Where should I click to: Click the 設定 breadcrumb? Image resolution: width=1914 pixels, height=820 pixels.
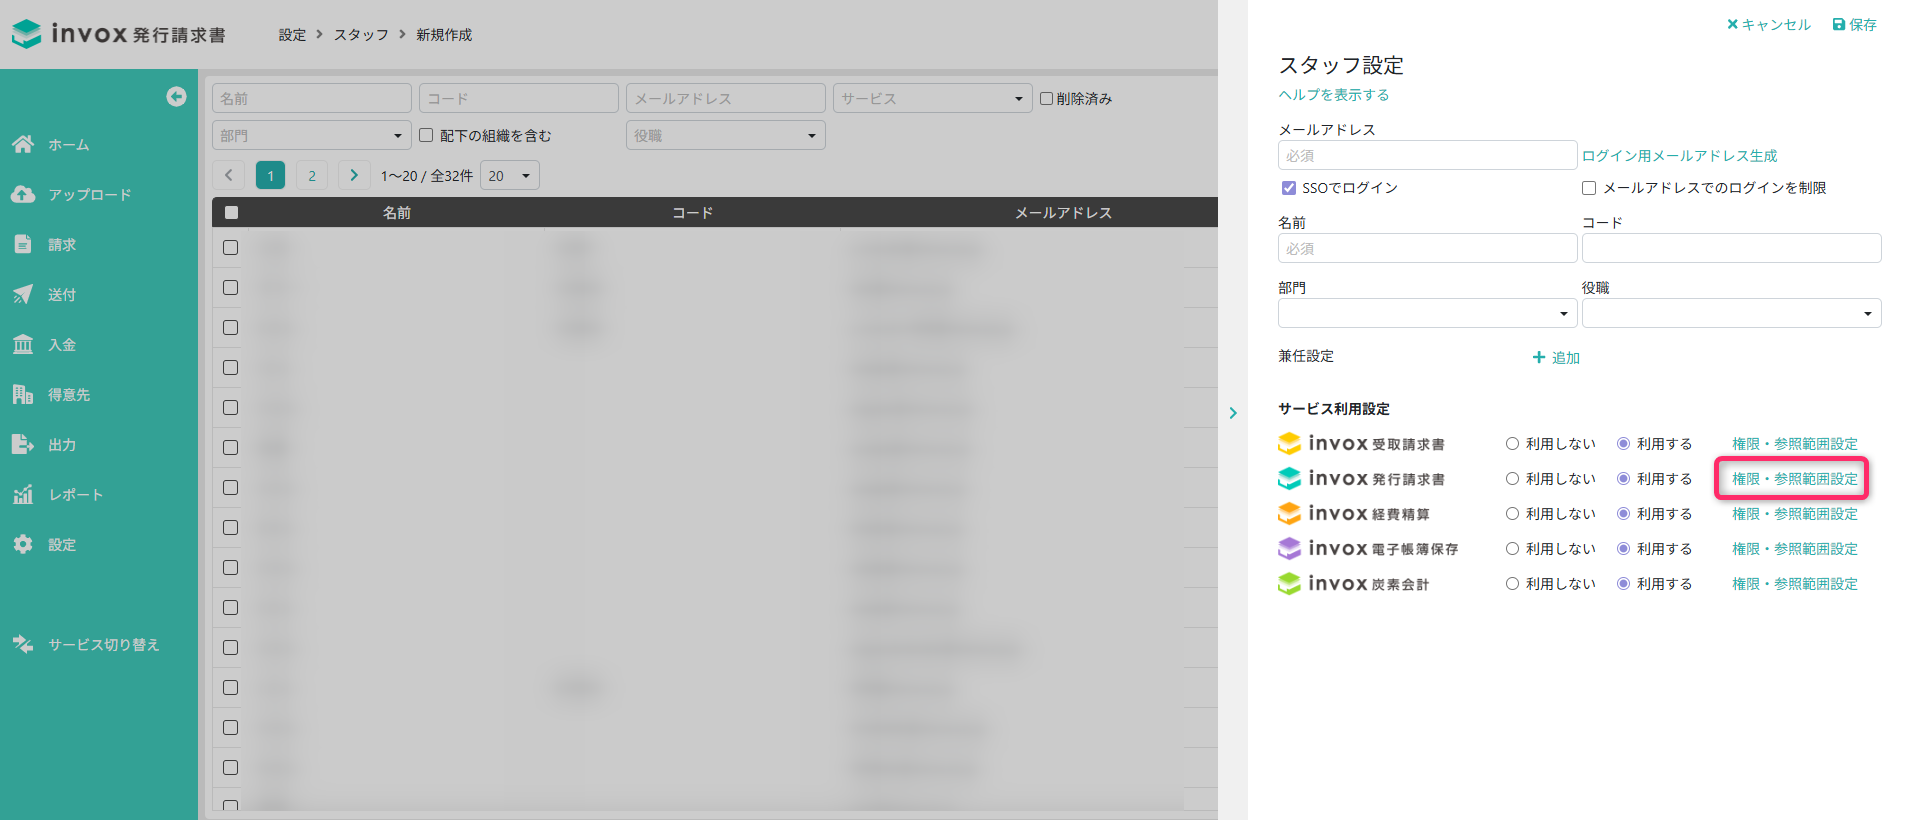292,34
